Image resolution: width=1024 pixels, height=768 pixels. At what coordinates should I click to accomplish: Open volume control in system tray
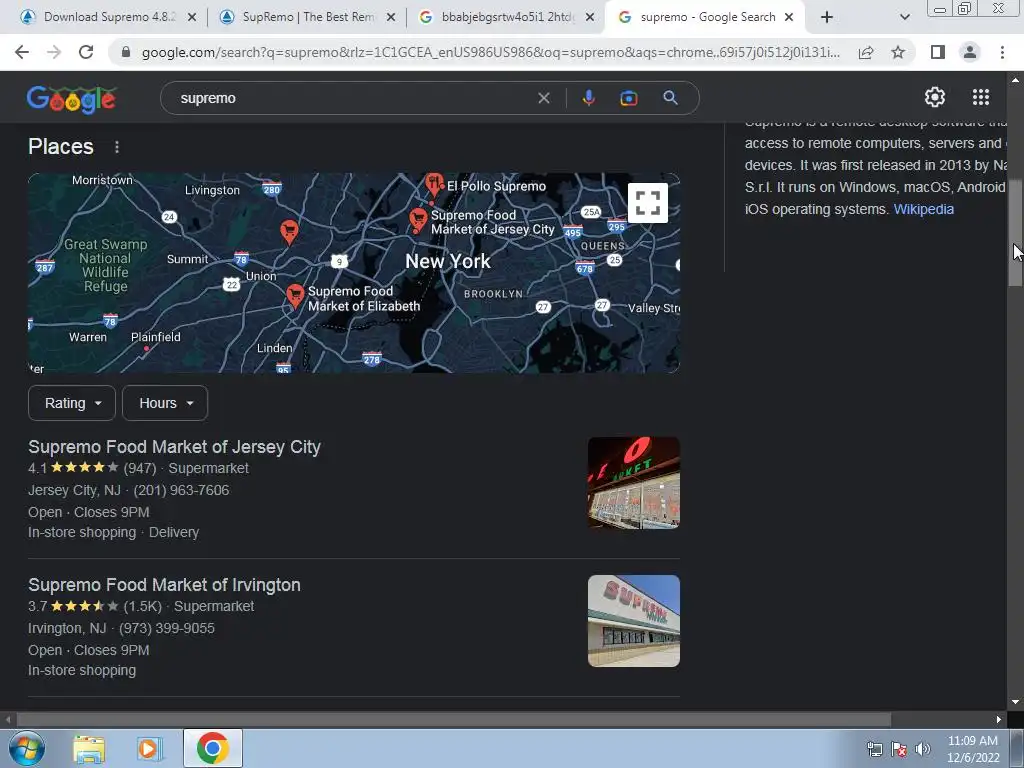click(923, 749)
